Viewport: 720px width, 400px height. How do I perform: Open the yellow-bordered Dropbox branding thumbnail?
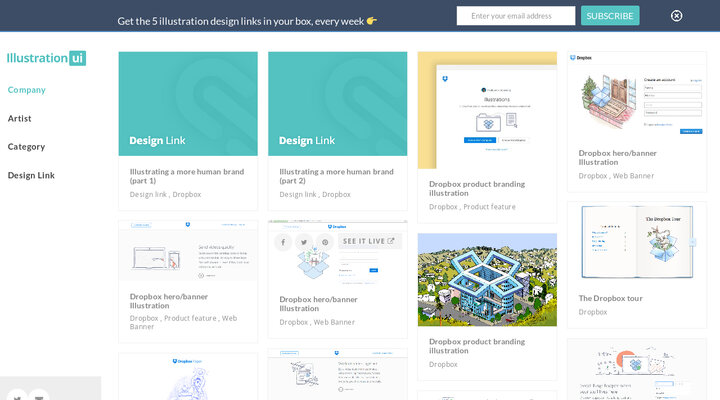[x=487, y=110]
